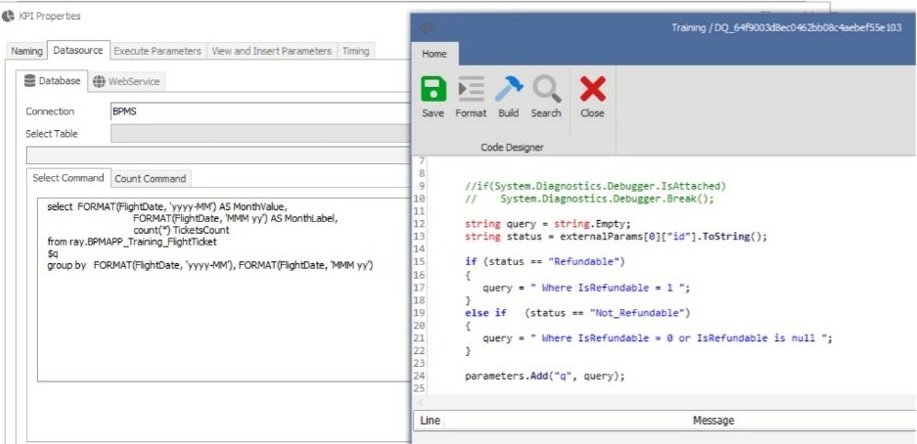Click the 'else if' Not_Refundable line
The image size is (917, 444).
tap(578, 313)
